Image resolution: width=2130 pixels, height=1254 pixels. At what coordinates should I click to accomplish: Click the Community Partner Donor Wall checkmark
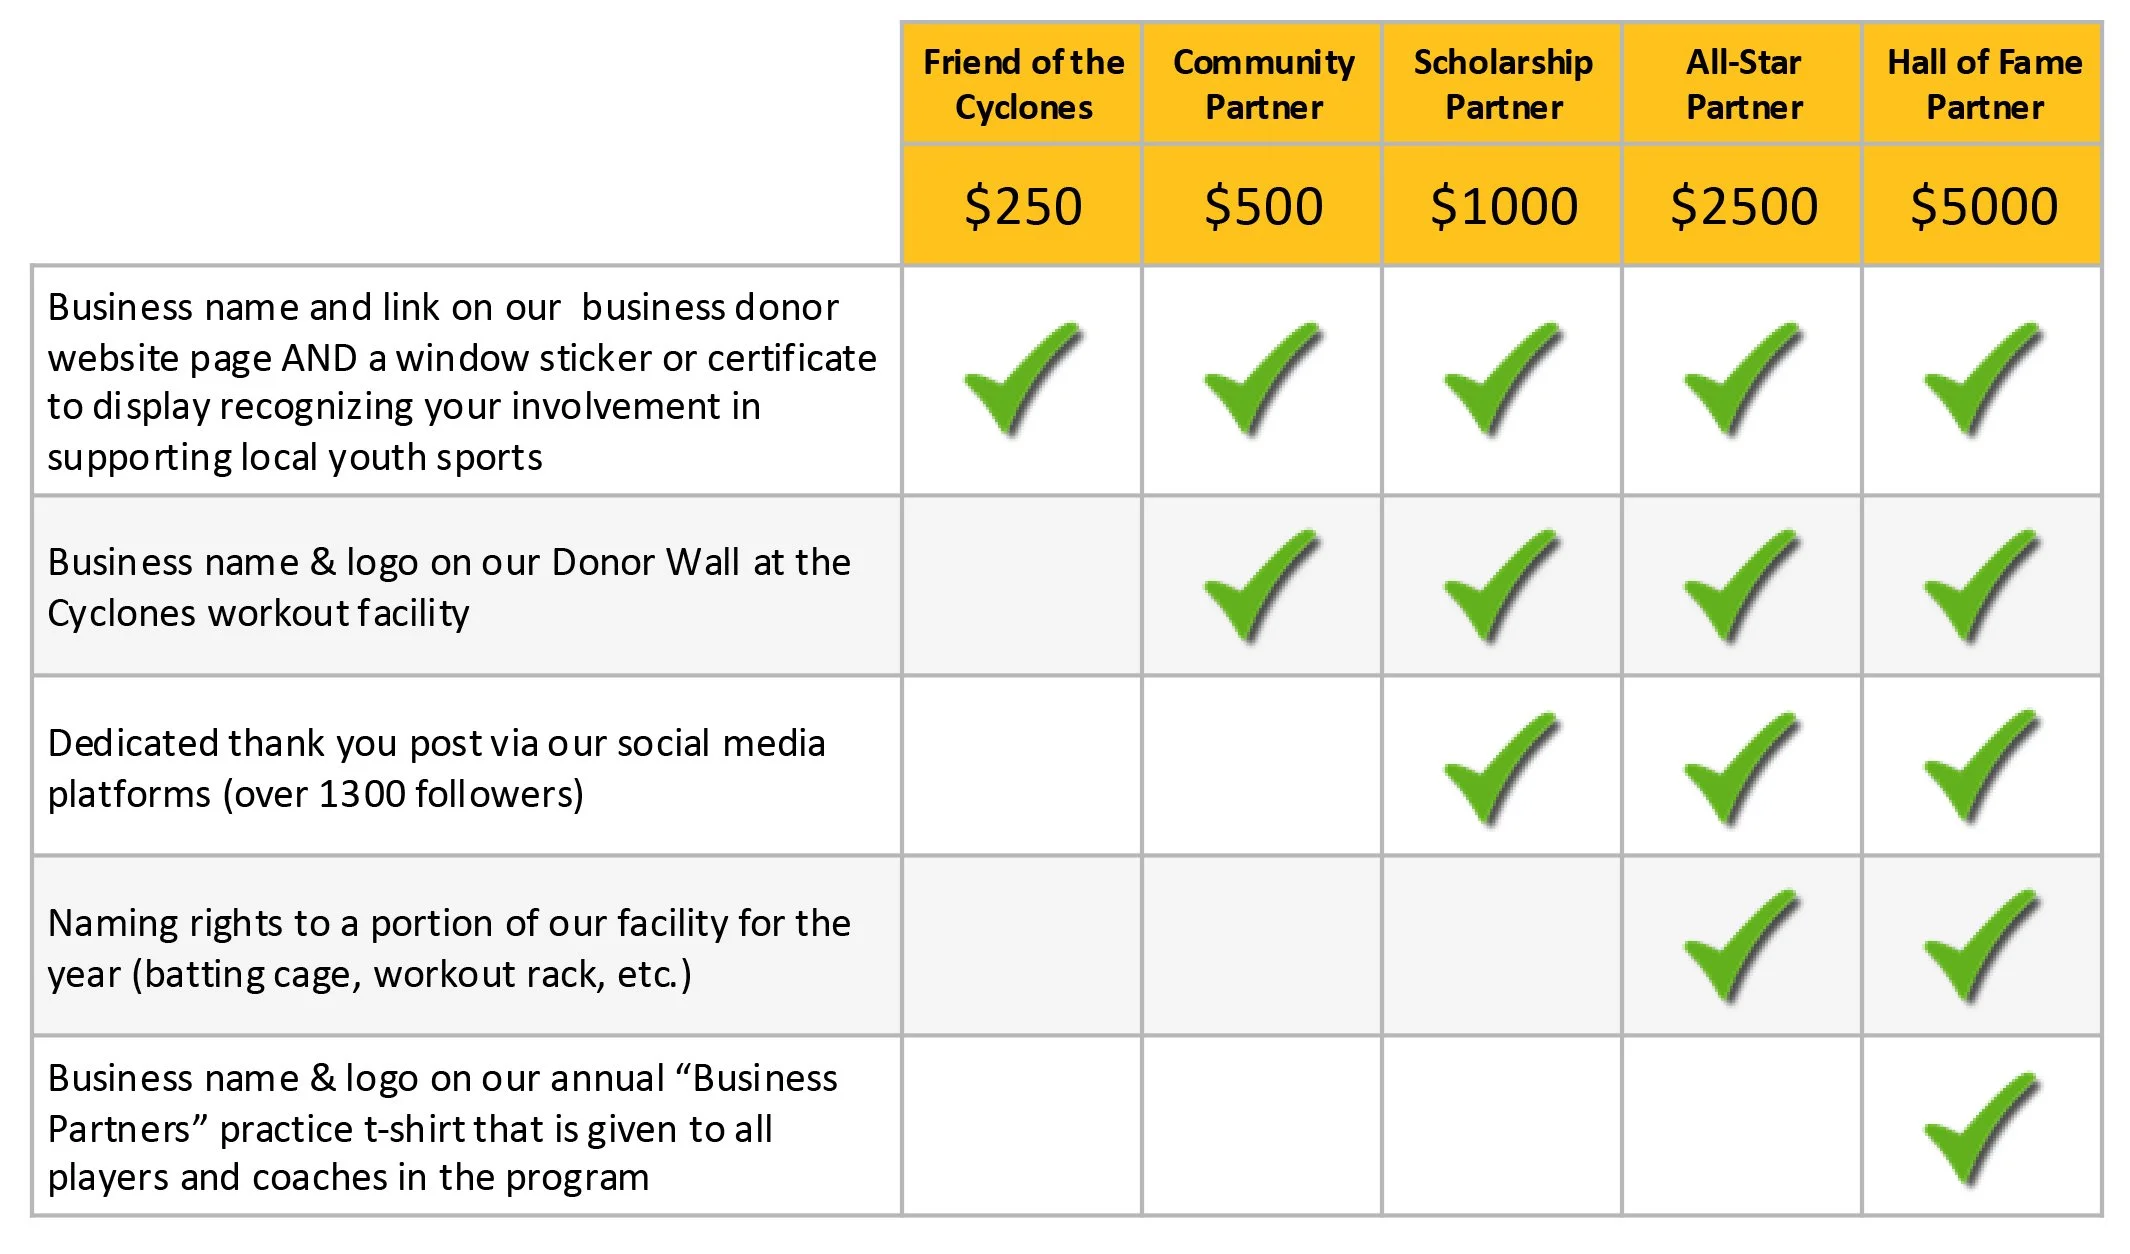click(x=1262, y=587)
